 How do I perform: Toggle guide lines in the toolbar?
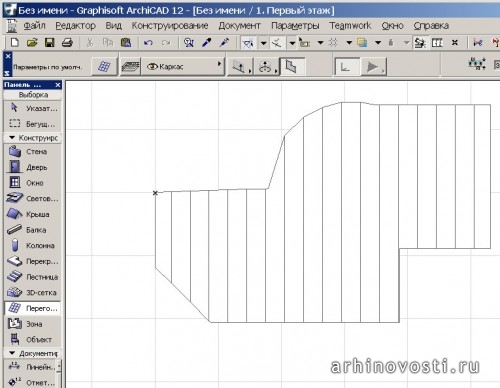tap(248, 43)
